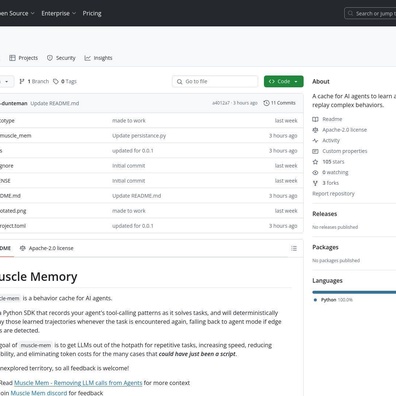Open the 'Update README.md' latest commit message

[x=55, y=103]
